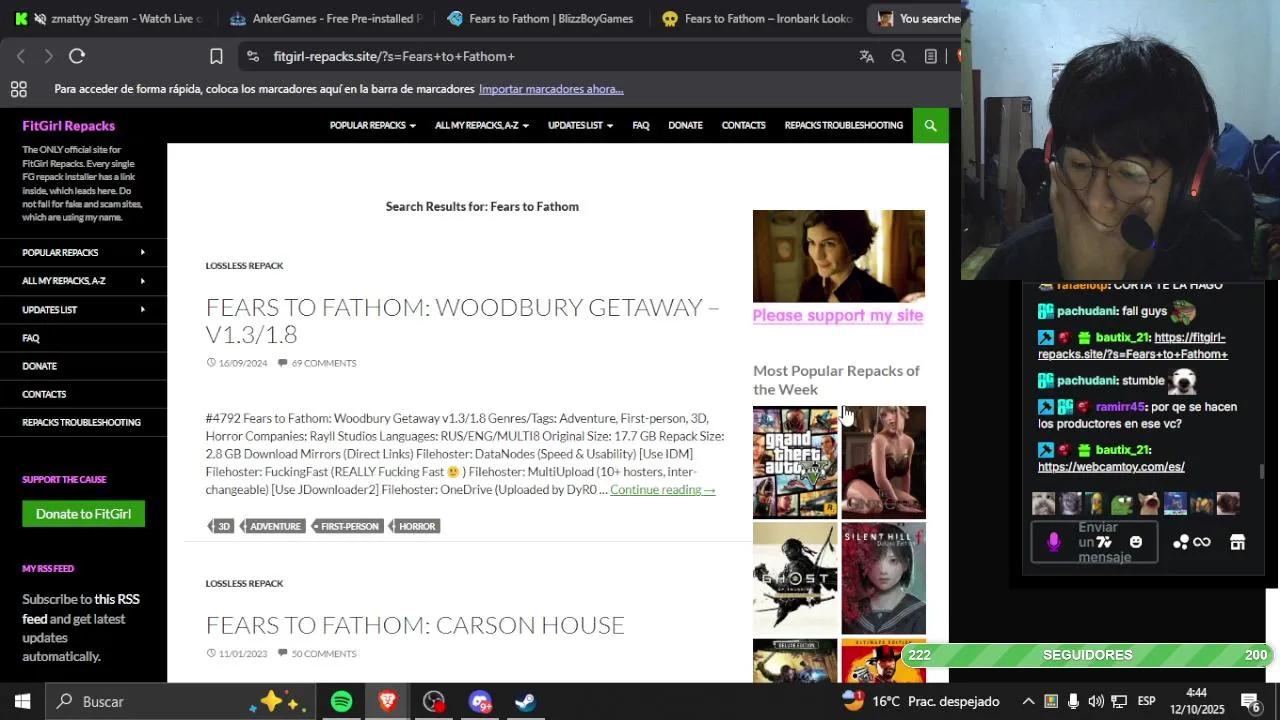This screenshot has width=1280, height=720.
Task: Expand sidebar Popular Repacks submenu arrow
Action: click(x=143, y=253)
